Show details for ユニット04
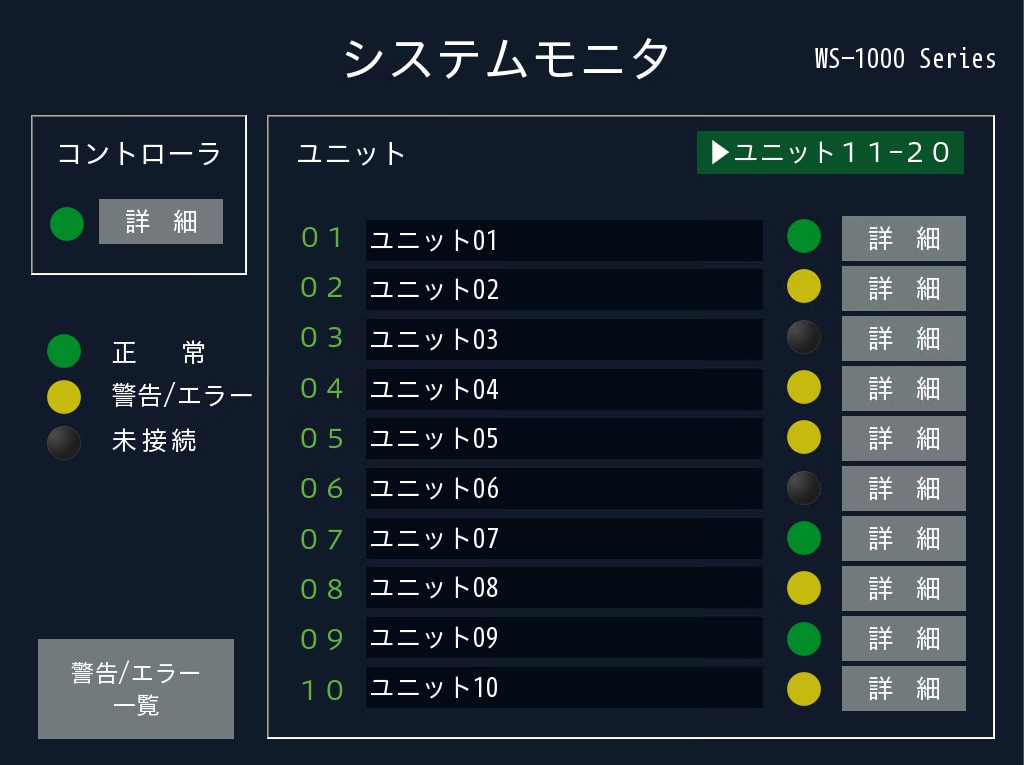This screenshot has width=1024, height=765. tap(904, 388)
